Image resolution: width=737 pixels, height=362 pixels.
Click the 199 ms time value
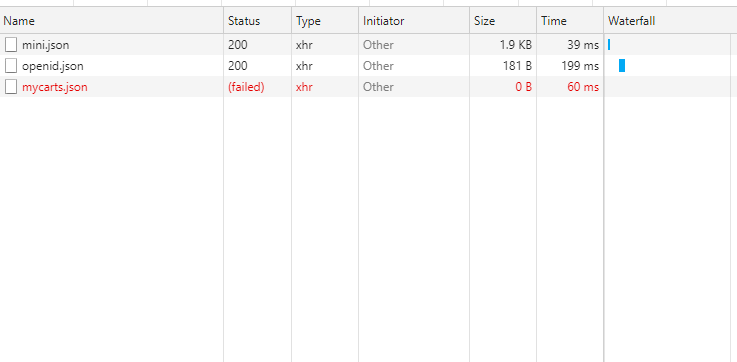pyautogui.click(x=580, y=66)
